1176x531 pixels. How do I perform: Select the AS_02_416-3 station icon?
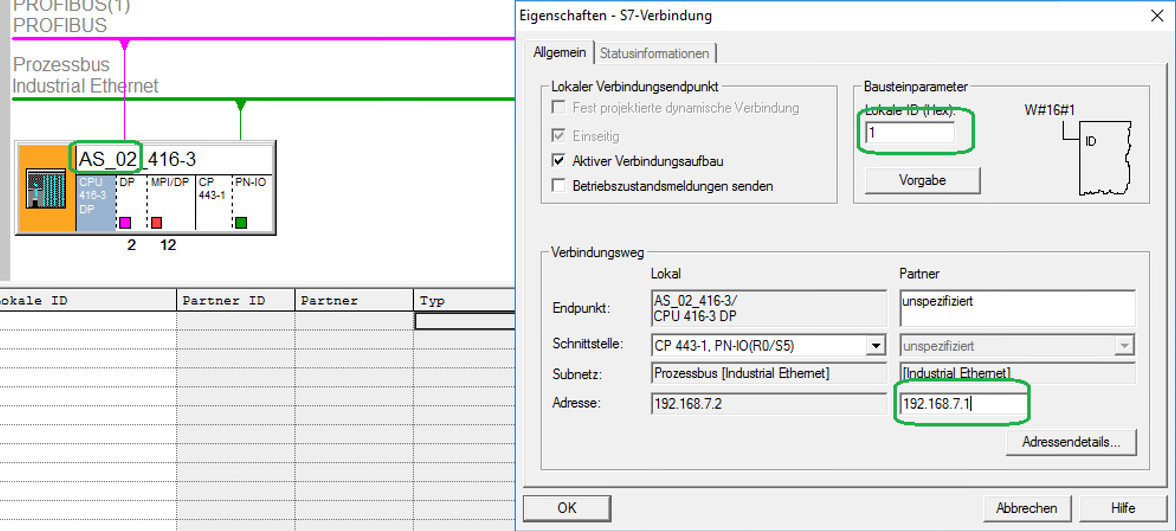(x=46, y=188)
